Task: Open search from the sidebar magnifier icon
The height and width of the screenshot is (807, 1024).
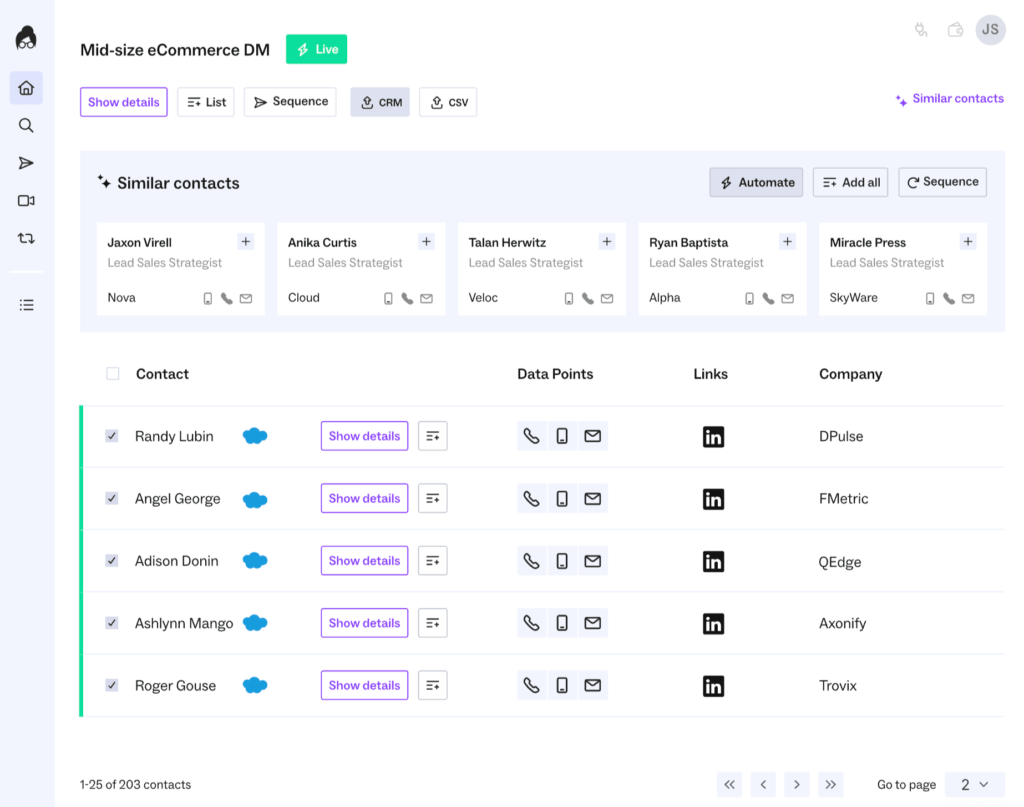Action: pos(26,125)
